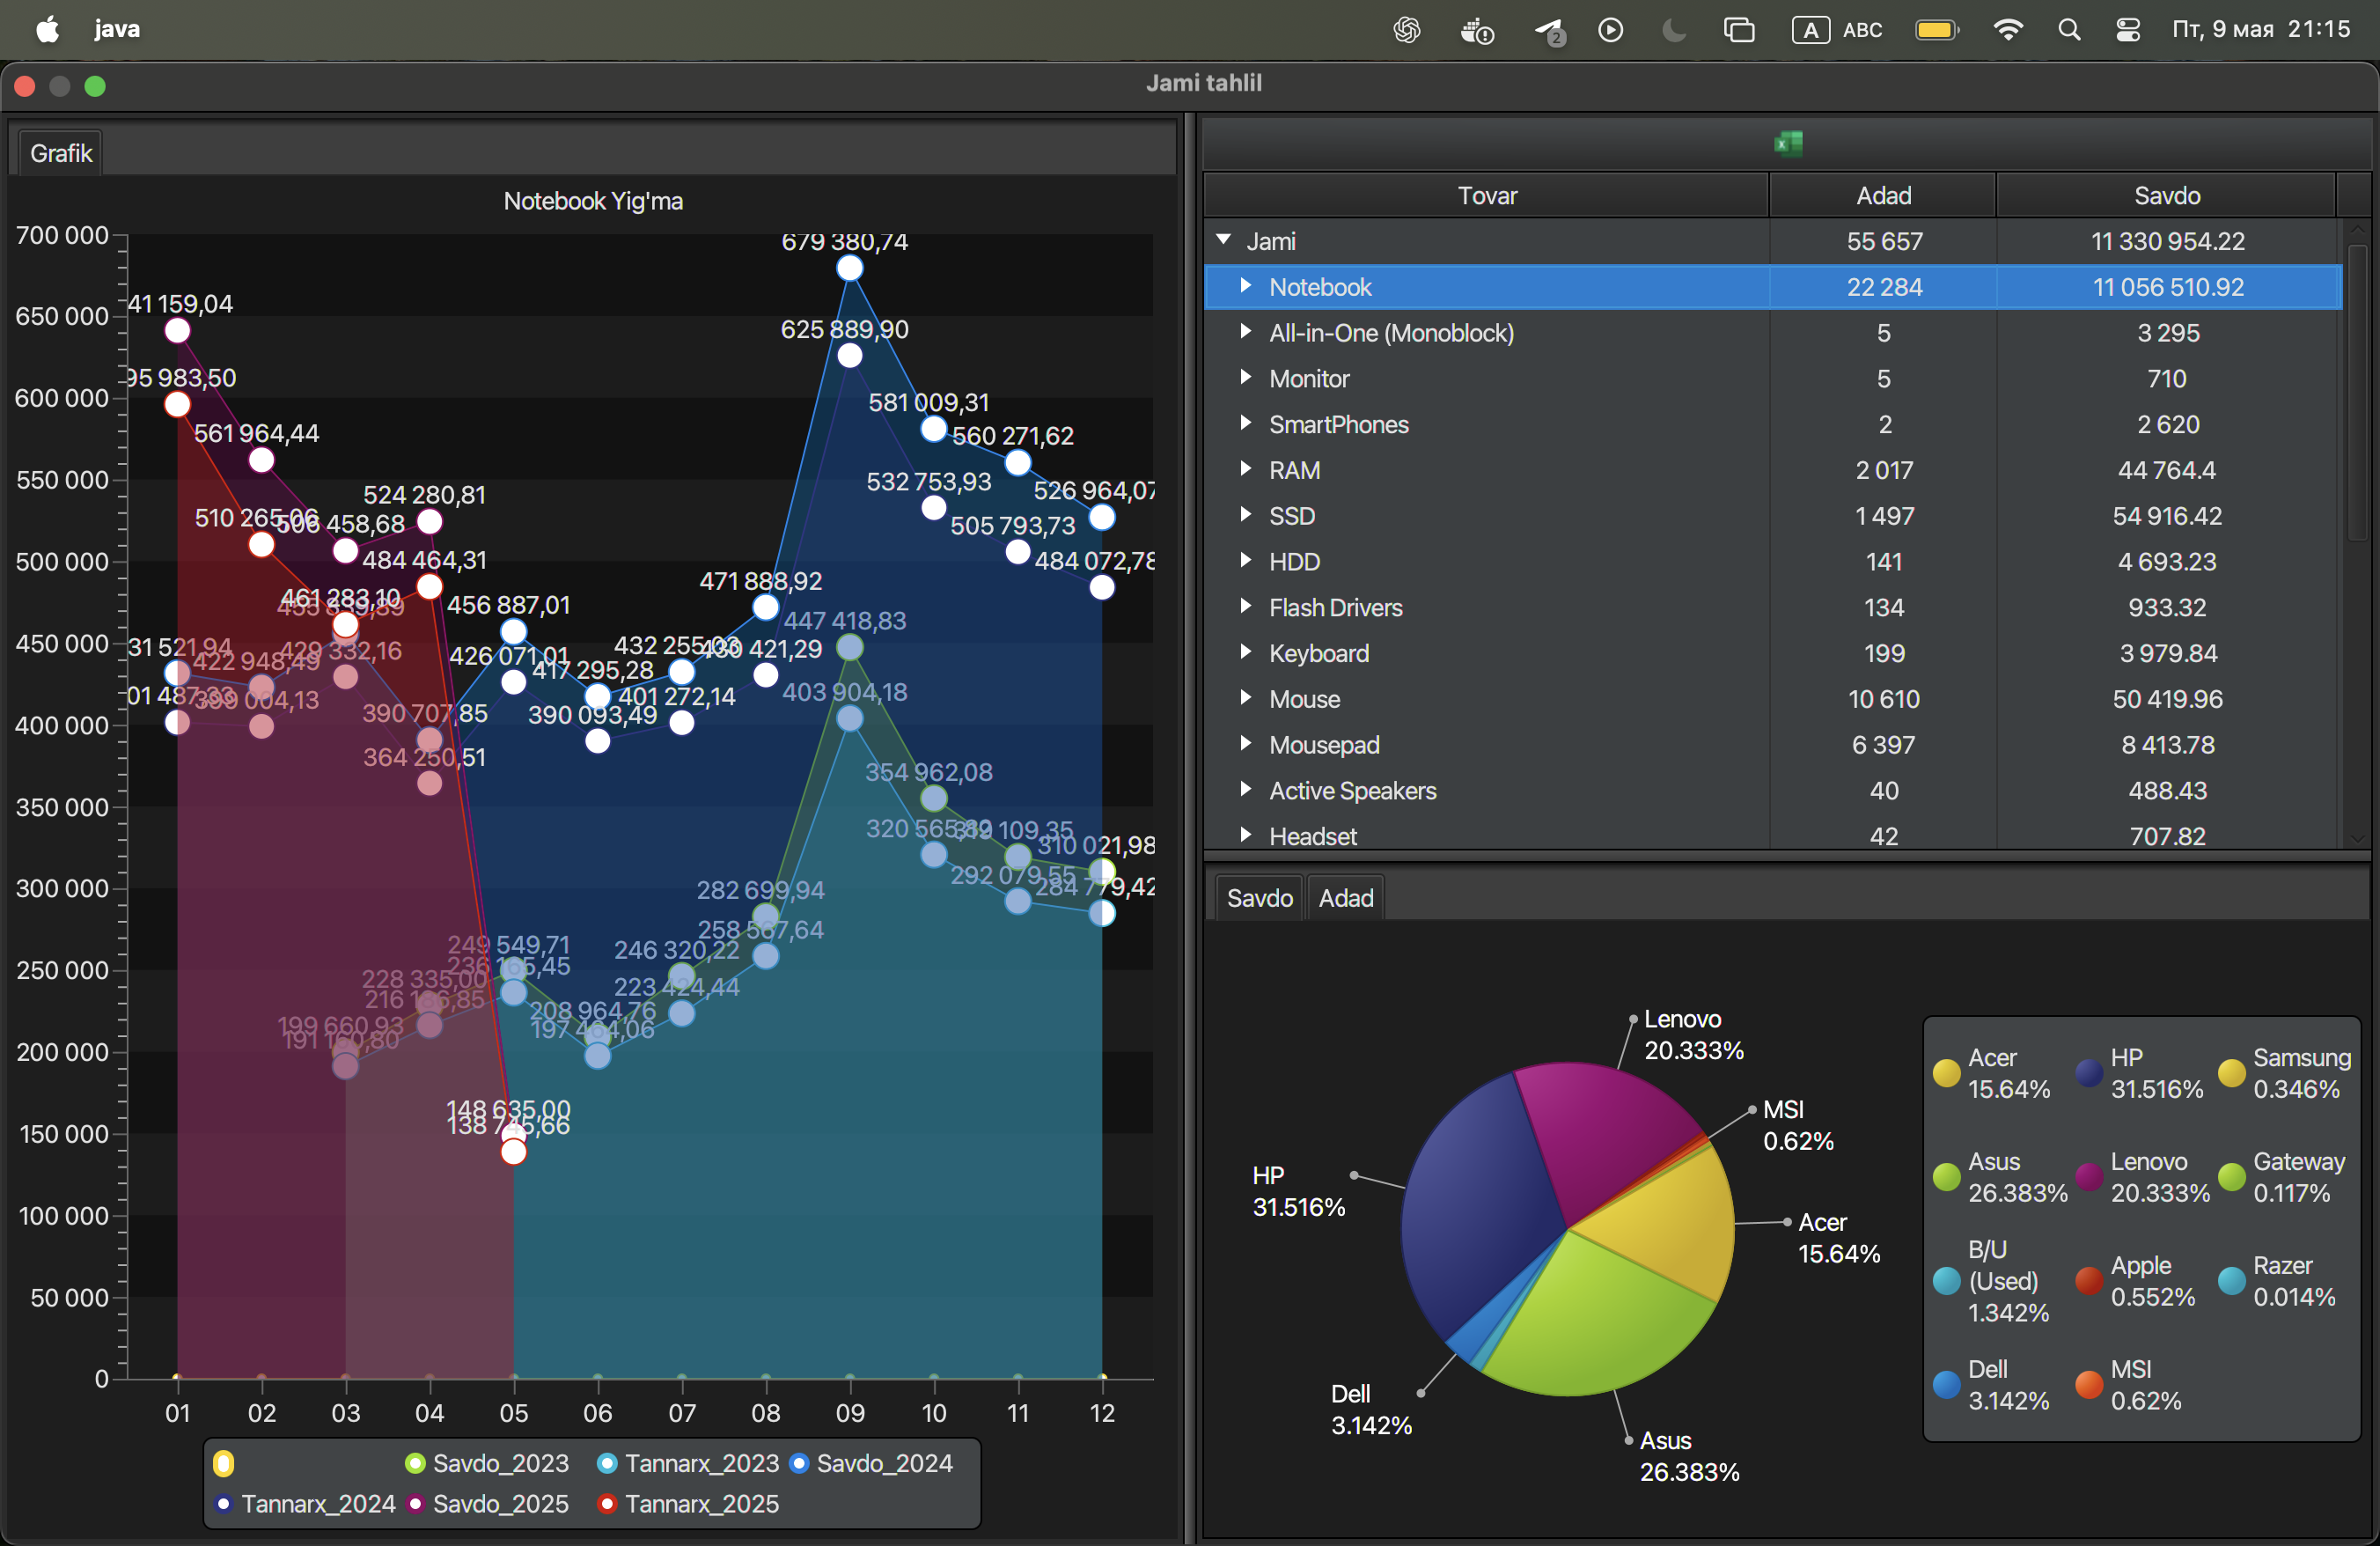Click the Lenovo 20.333% legend swatch
Screen dimensions: 2380x1546
pos(2089,1177)
